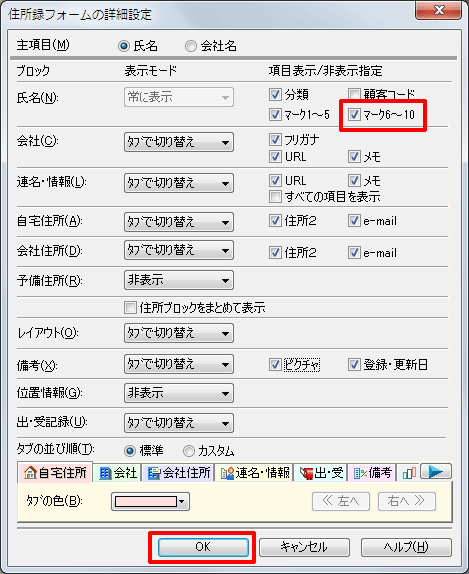Toggle 住所2 checkbox for 会社住所
The width and height of the screenshot is (469, 574).
275,253
